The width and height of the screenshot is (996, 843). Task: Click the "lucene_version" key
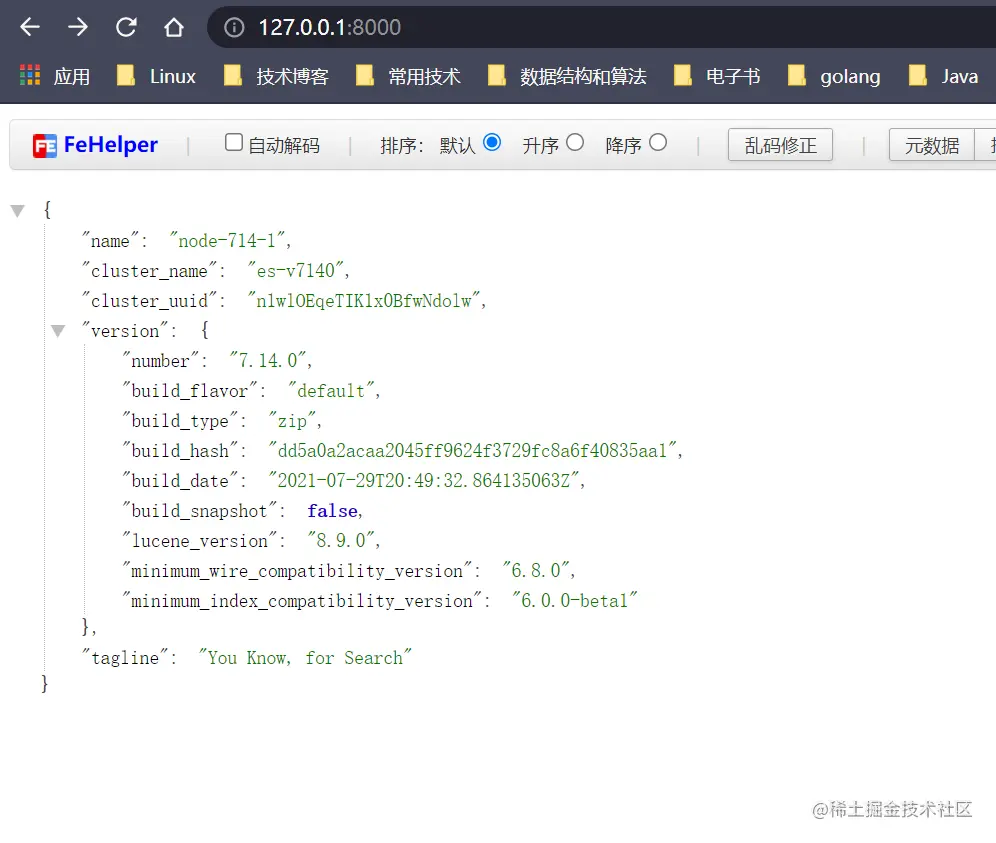coord(199,541)
